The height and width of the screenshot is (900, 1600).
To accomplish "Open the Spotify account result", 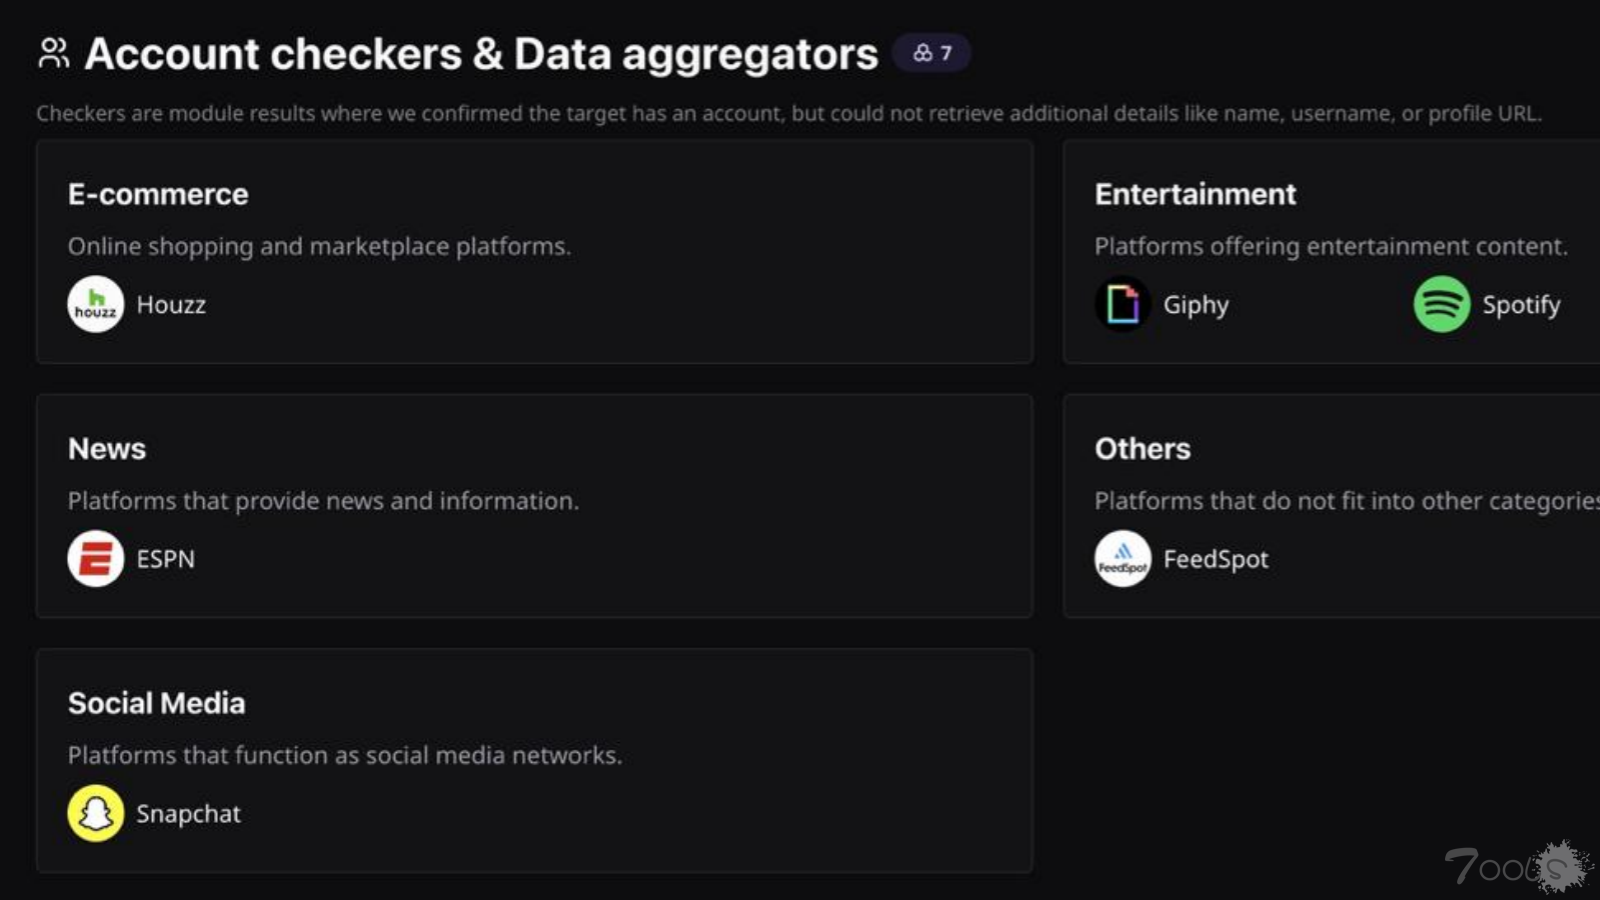I will tap(1521, 305).
